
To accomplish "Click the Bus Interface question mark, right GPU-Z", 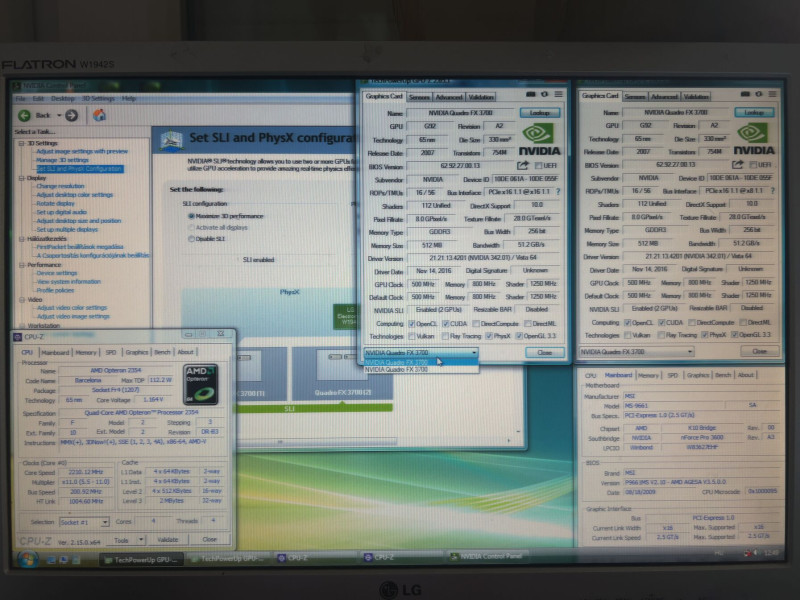I will [772, 191].
